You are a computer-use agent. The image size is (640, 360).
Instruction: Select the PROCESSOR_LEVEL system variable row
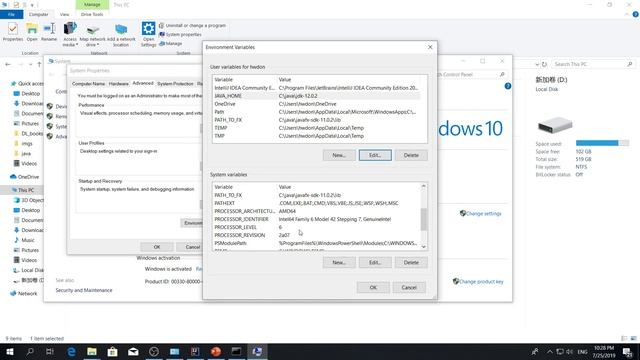click(316, 227)
